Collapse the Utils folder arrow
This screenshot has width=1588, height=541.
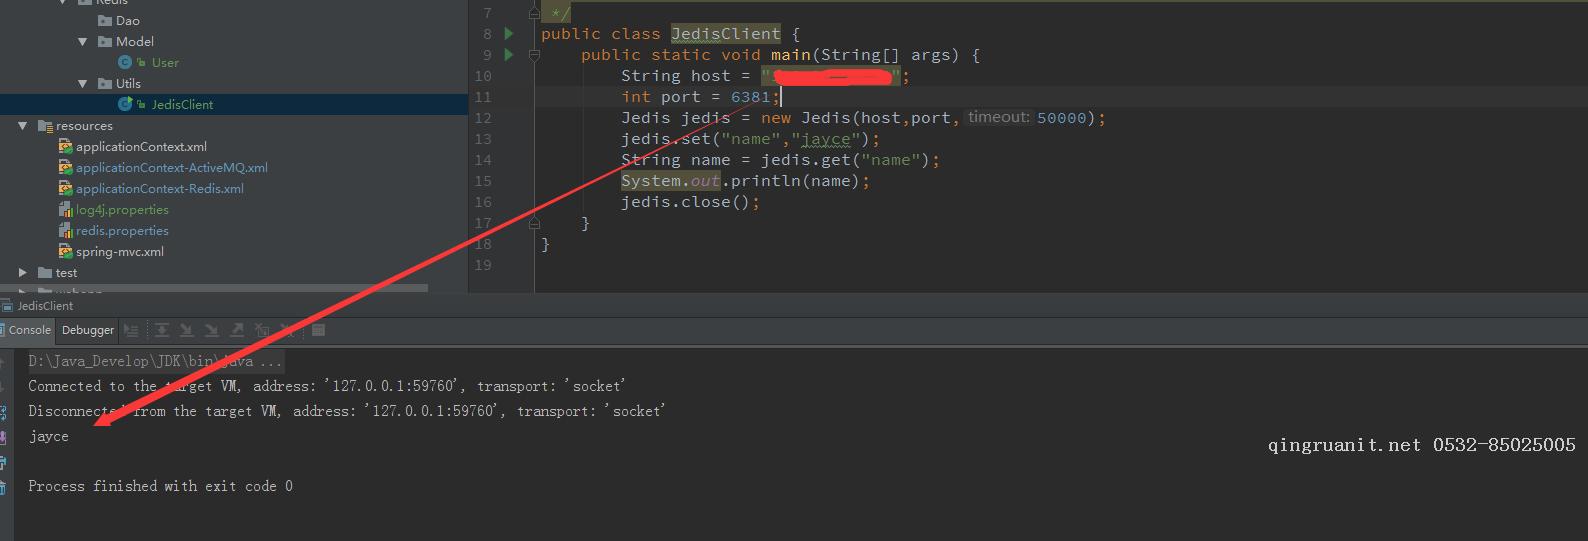(83, 83)
